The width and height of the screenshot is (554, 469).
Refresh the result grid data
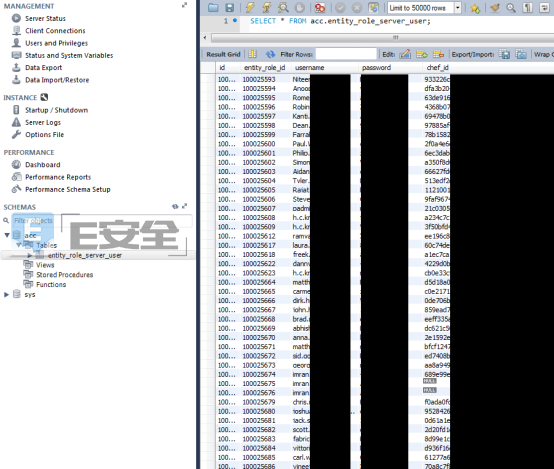(x=270, y=54)
